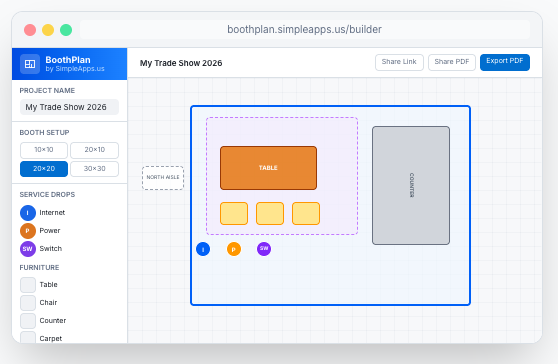The image size is (558, 364).
Task: Click the Power drop marker on the canvas
Action: (x=234, y=249)
